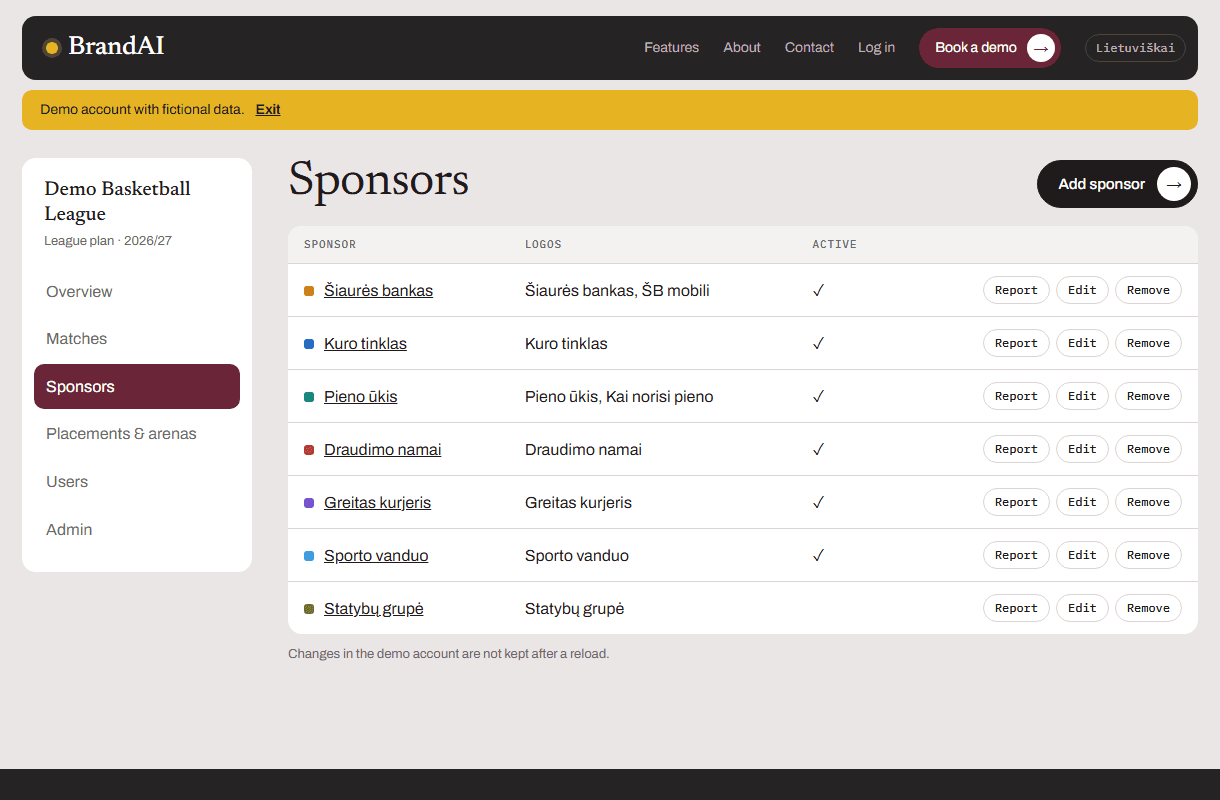Screen dimensions: 1220x800
Task: View Report for Šiaurės bankas
Action: coord(1016,290)
